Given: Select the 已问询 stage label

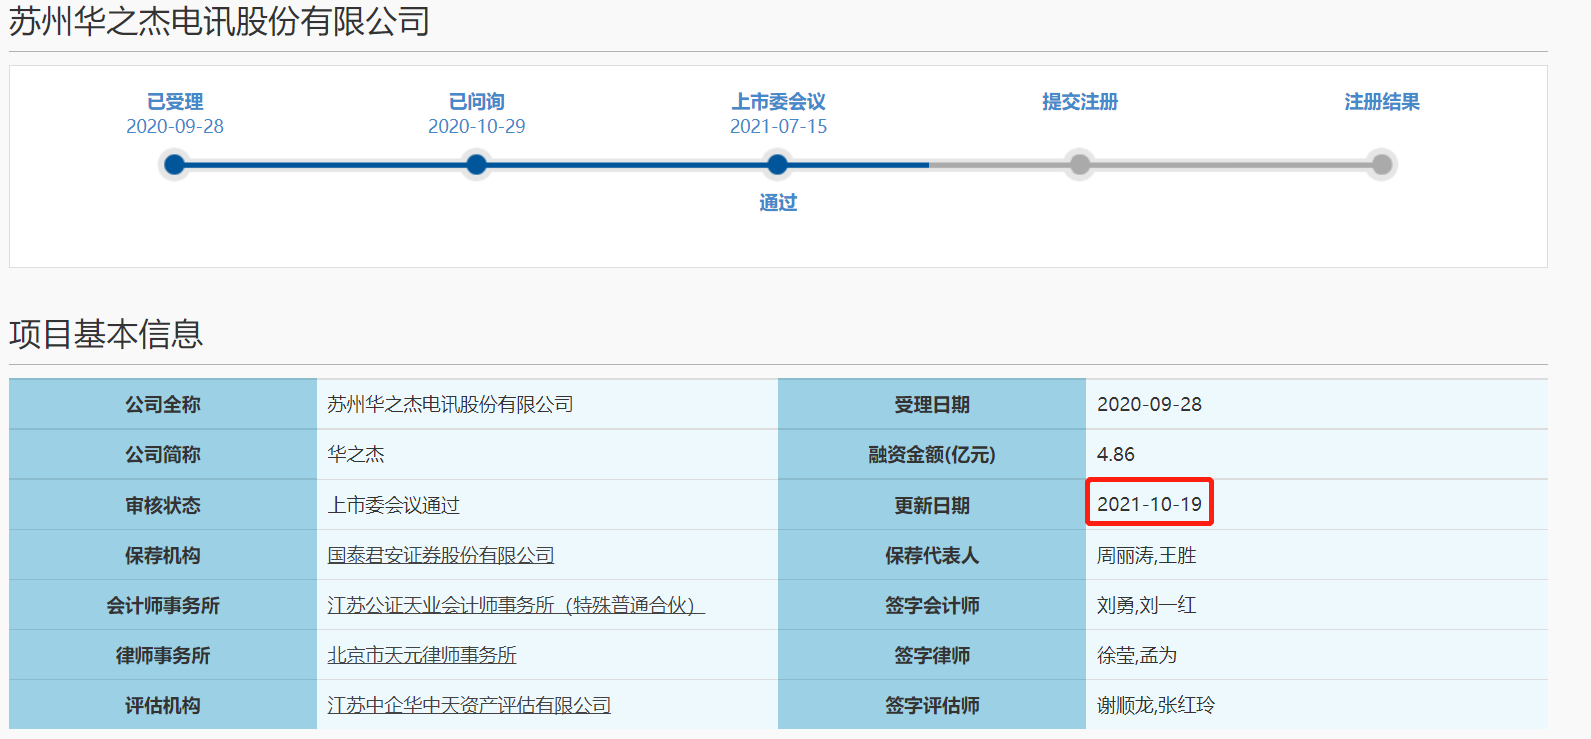Looking at the screenshot, I should (477, 102).
